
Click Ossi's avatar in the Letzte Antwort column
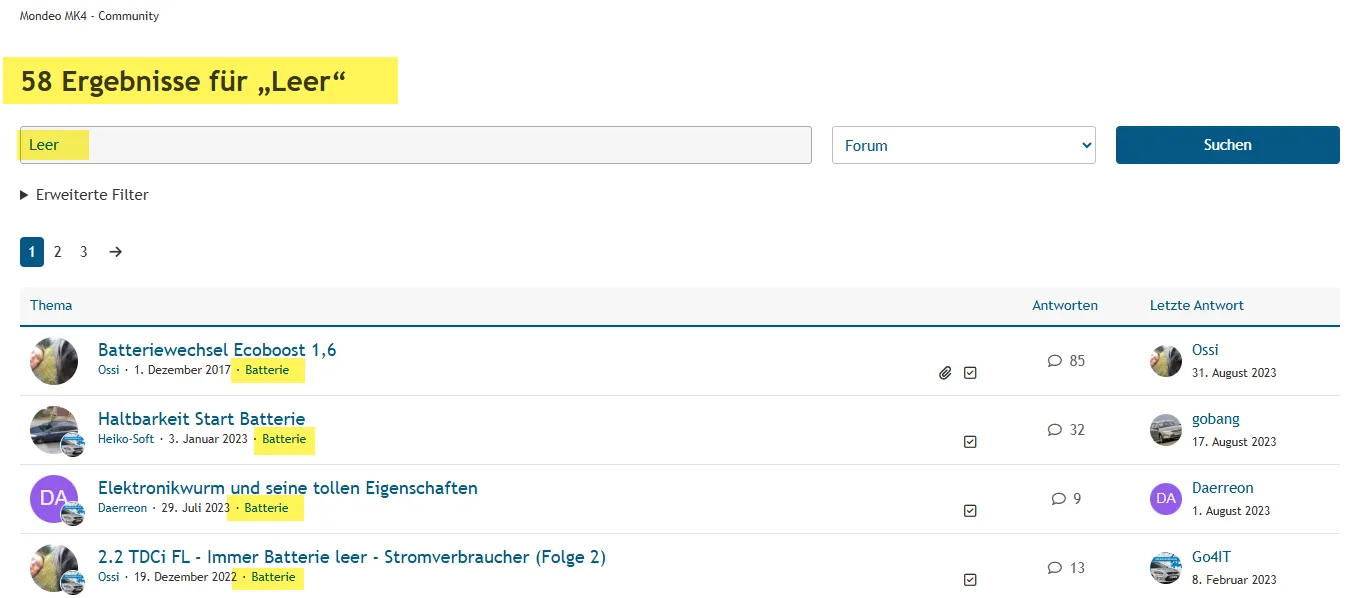[x=1166, y=361]
